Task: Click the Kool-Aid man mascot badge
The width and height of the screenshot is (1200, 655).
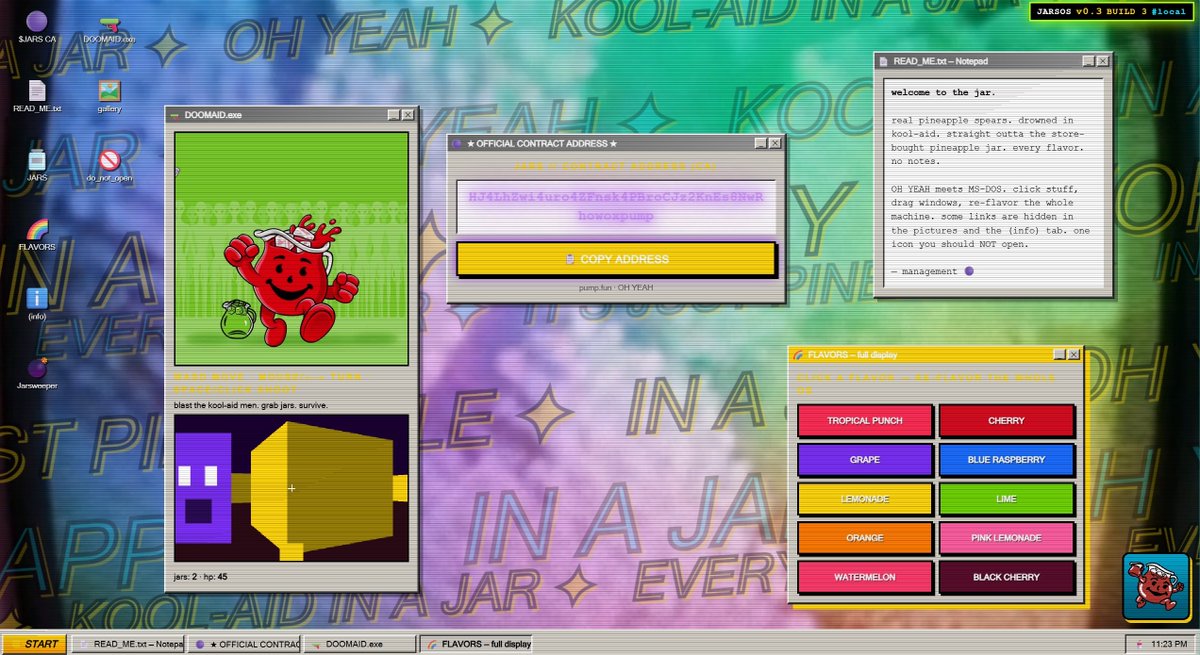Action: 1154,587
